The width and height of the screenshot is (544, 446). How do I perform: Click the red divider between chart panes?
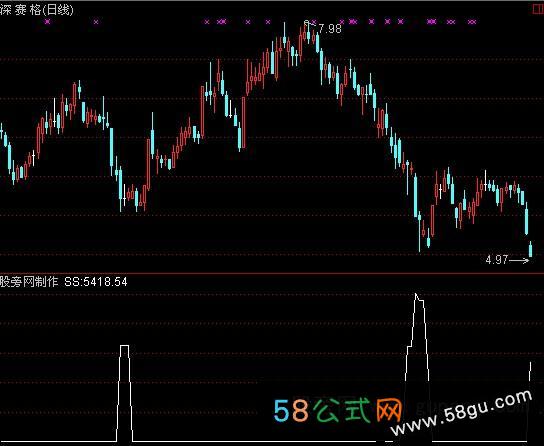tap(272, 273)
